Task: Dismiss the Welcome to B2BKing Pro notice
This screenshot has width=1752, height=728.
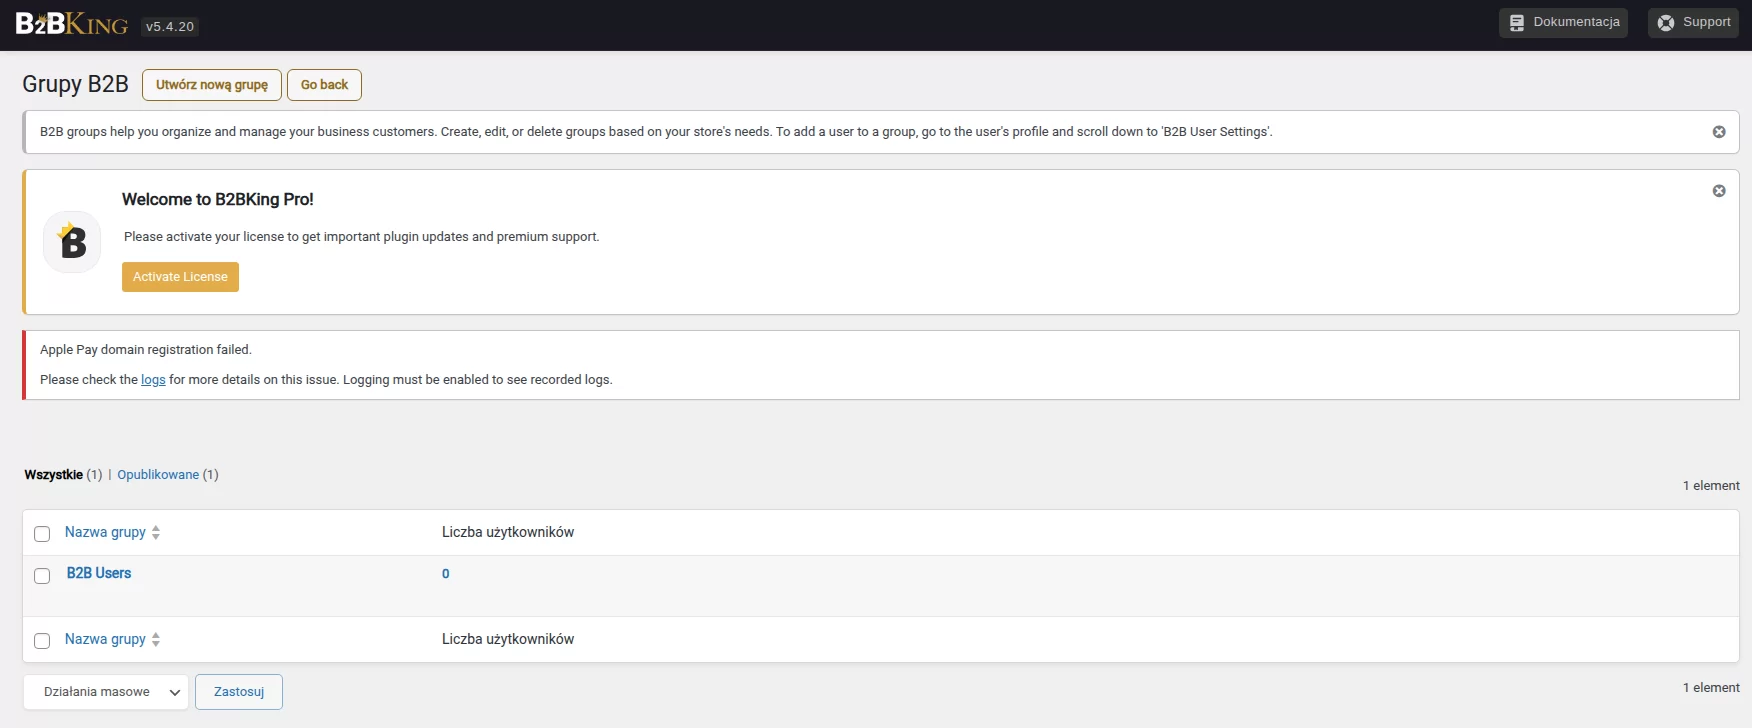Action: [x=1718, y=191]
